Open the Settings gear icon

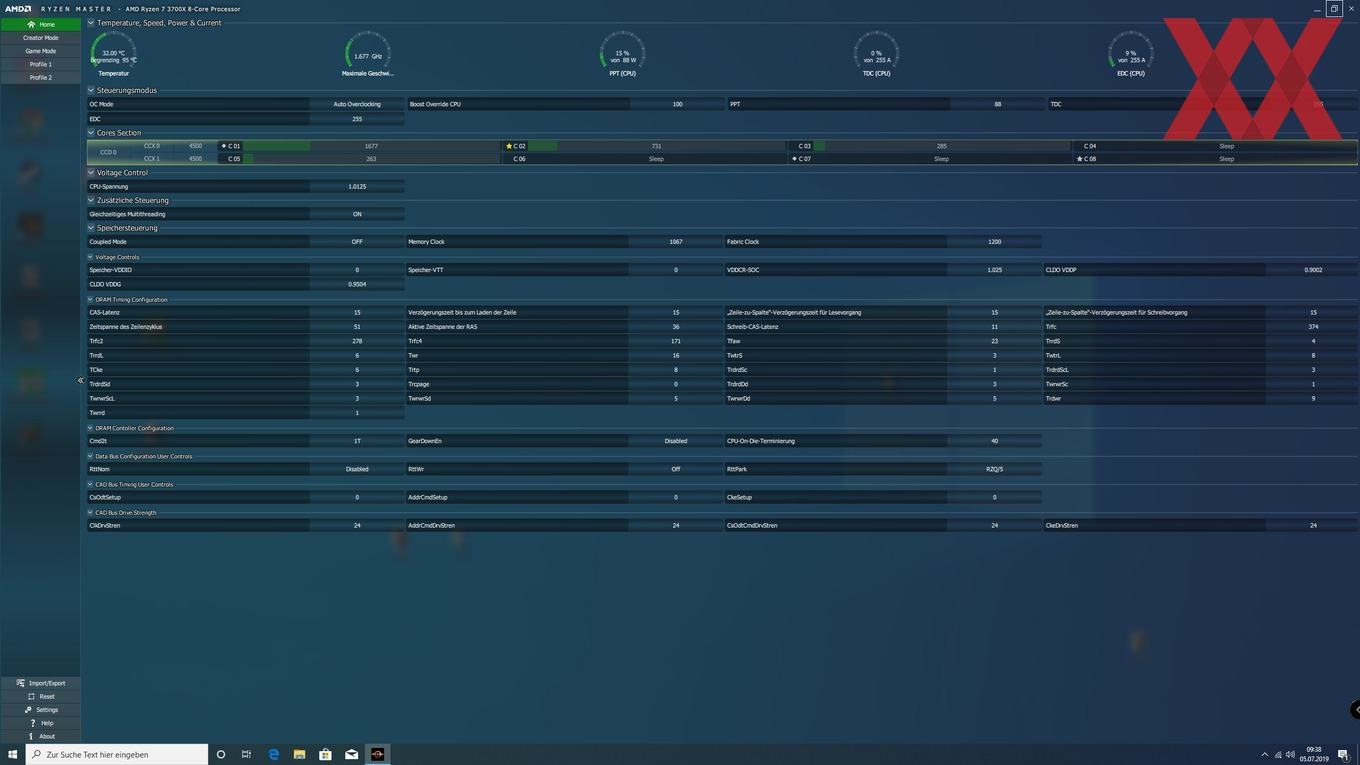[28, 710]
